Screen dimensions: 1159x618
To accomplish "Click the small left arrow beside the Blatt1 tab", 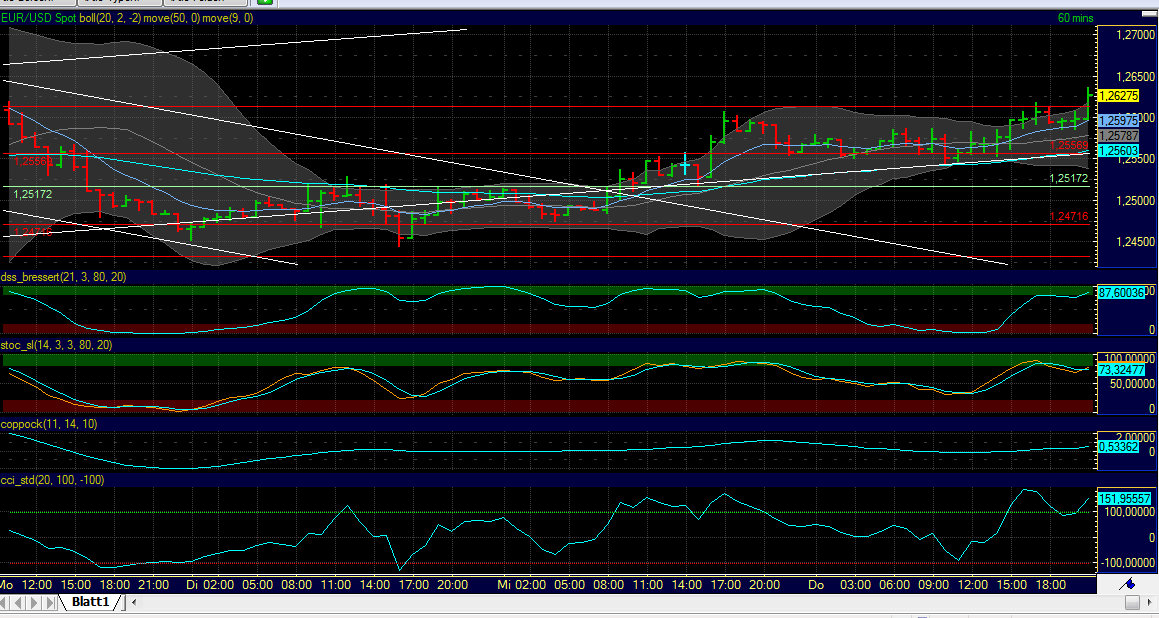I will 134,601.
